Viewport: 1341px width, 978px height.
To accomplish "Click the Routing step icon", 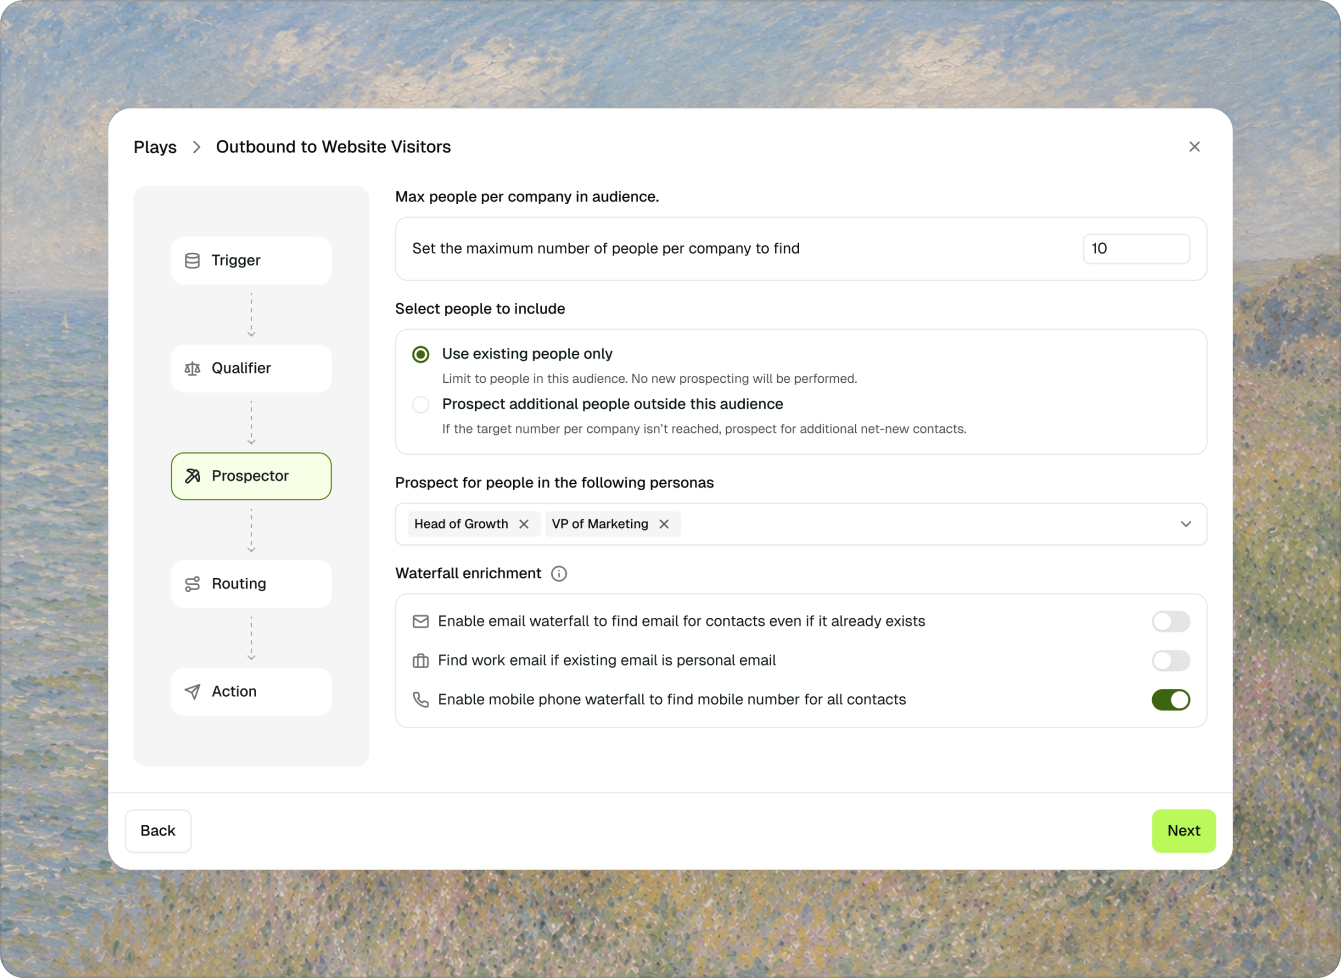I will (192, 584).
